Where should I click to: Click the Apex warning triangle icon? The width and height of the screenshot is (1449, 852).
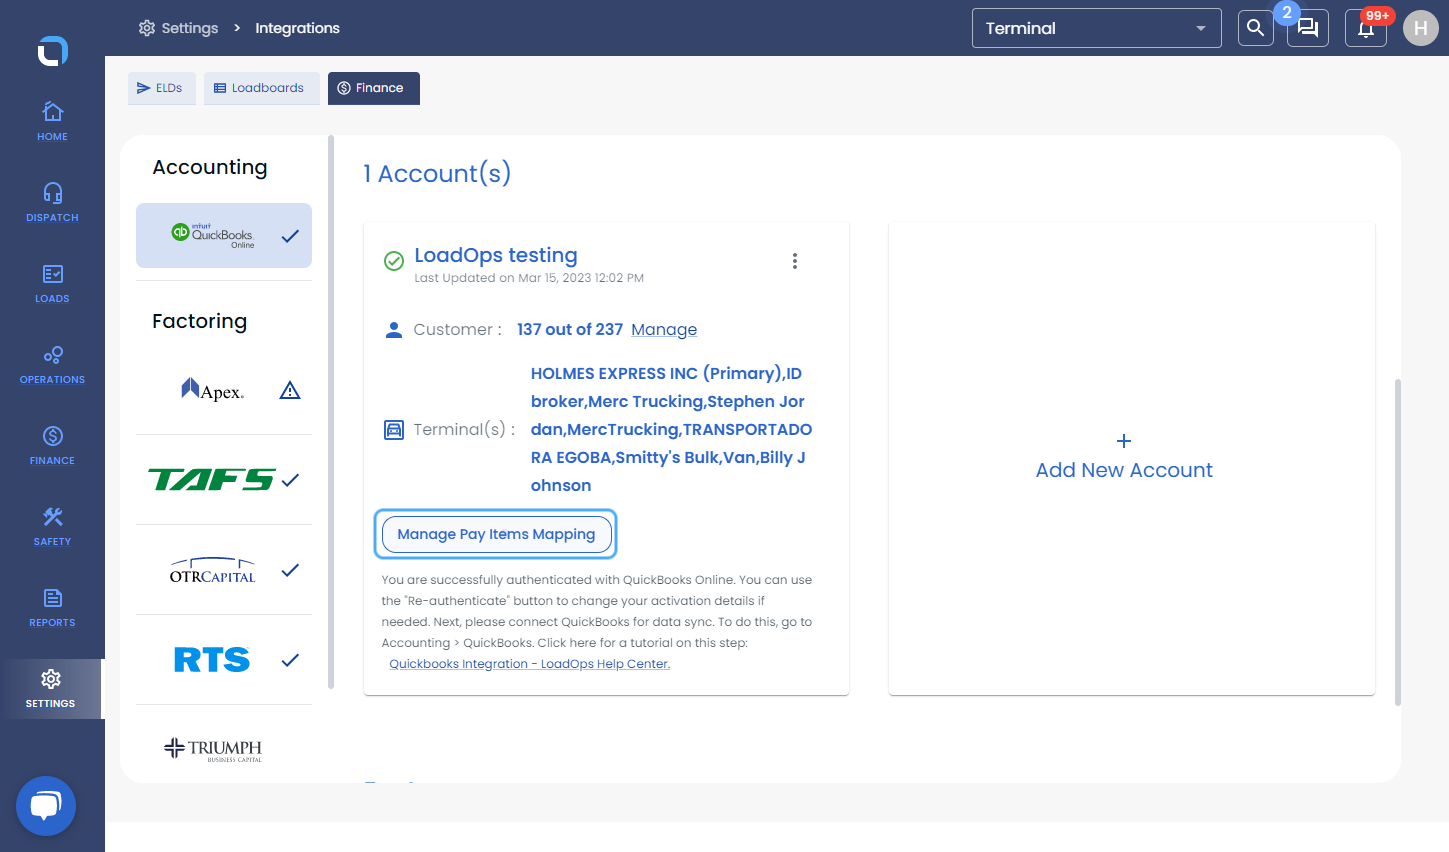[290, 390]
